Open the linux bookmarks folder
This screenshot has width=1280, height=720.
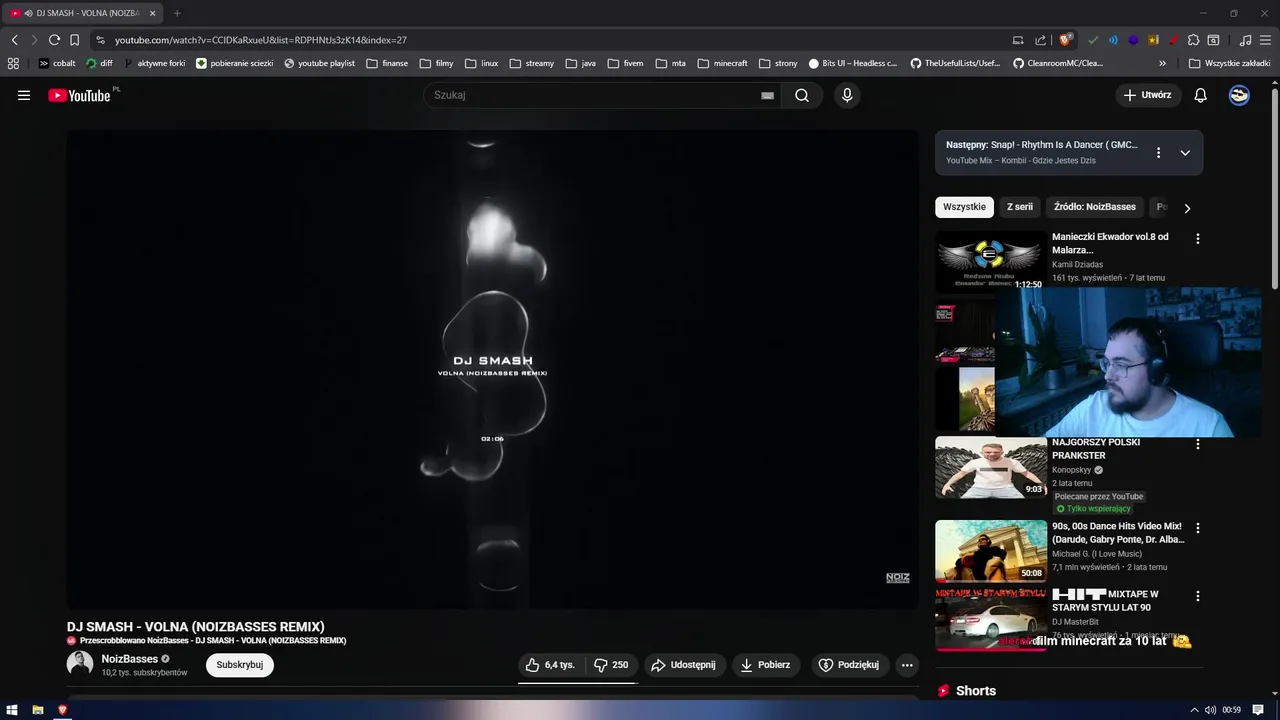[481, 63]
